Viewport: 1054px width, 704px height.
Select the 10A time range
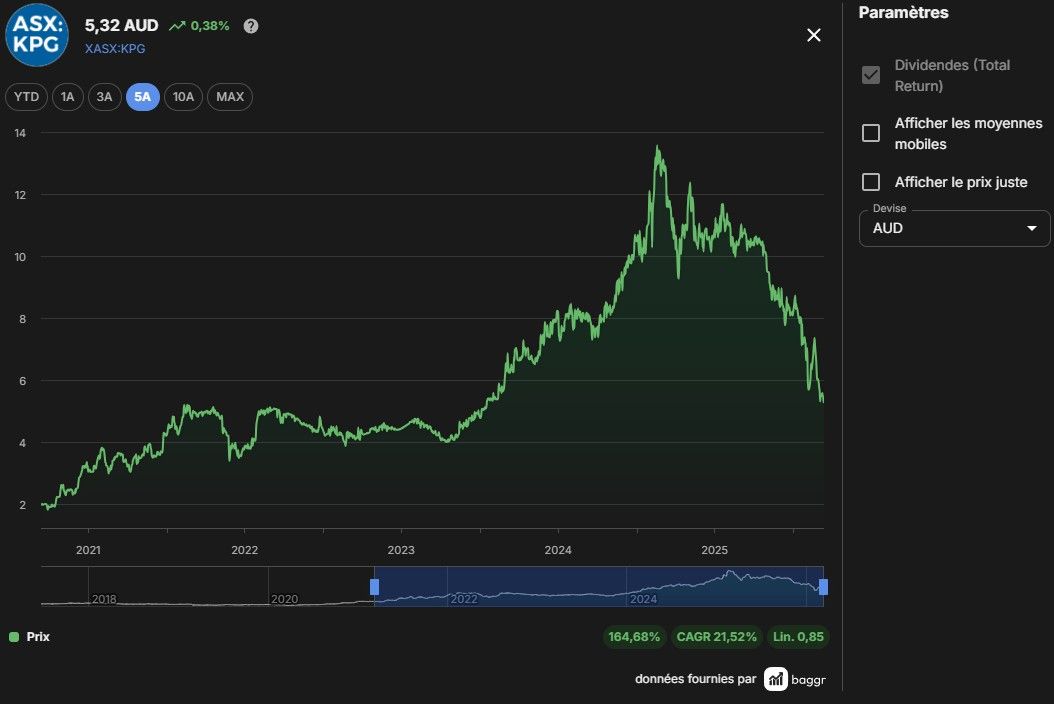pos(183,97)
